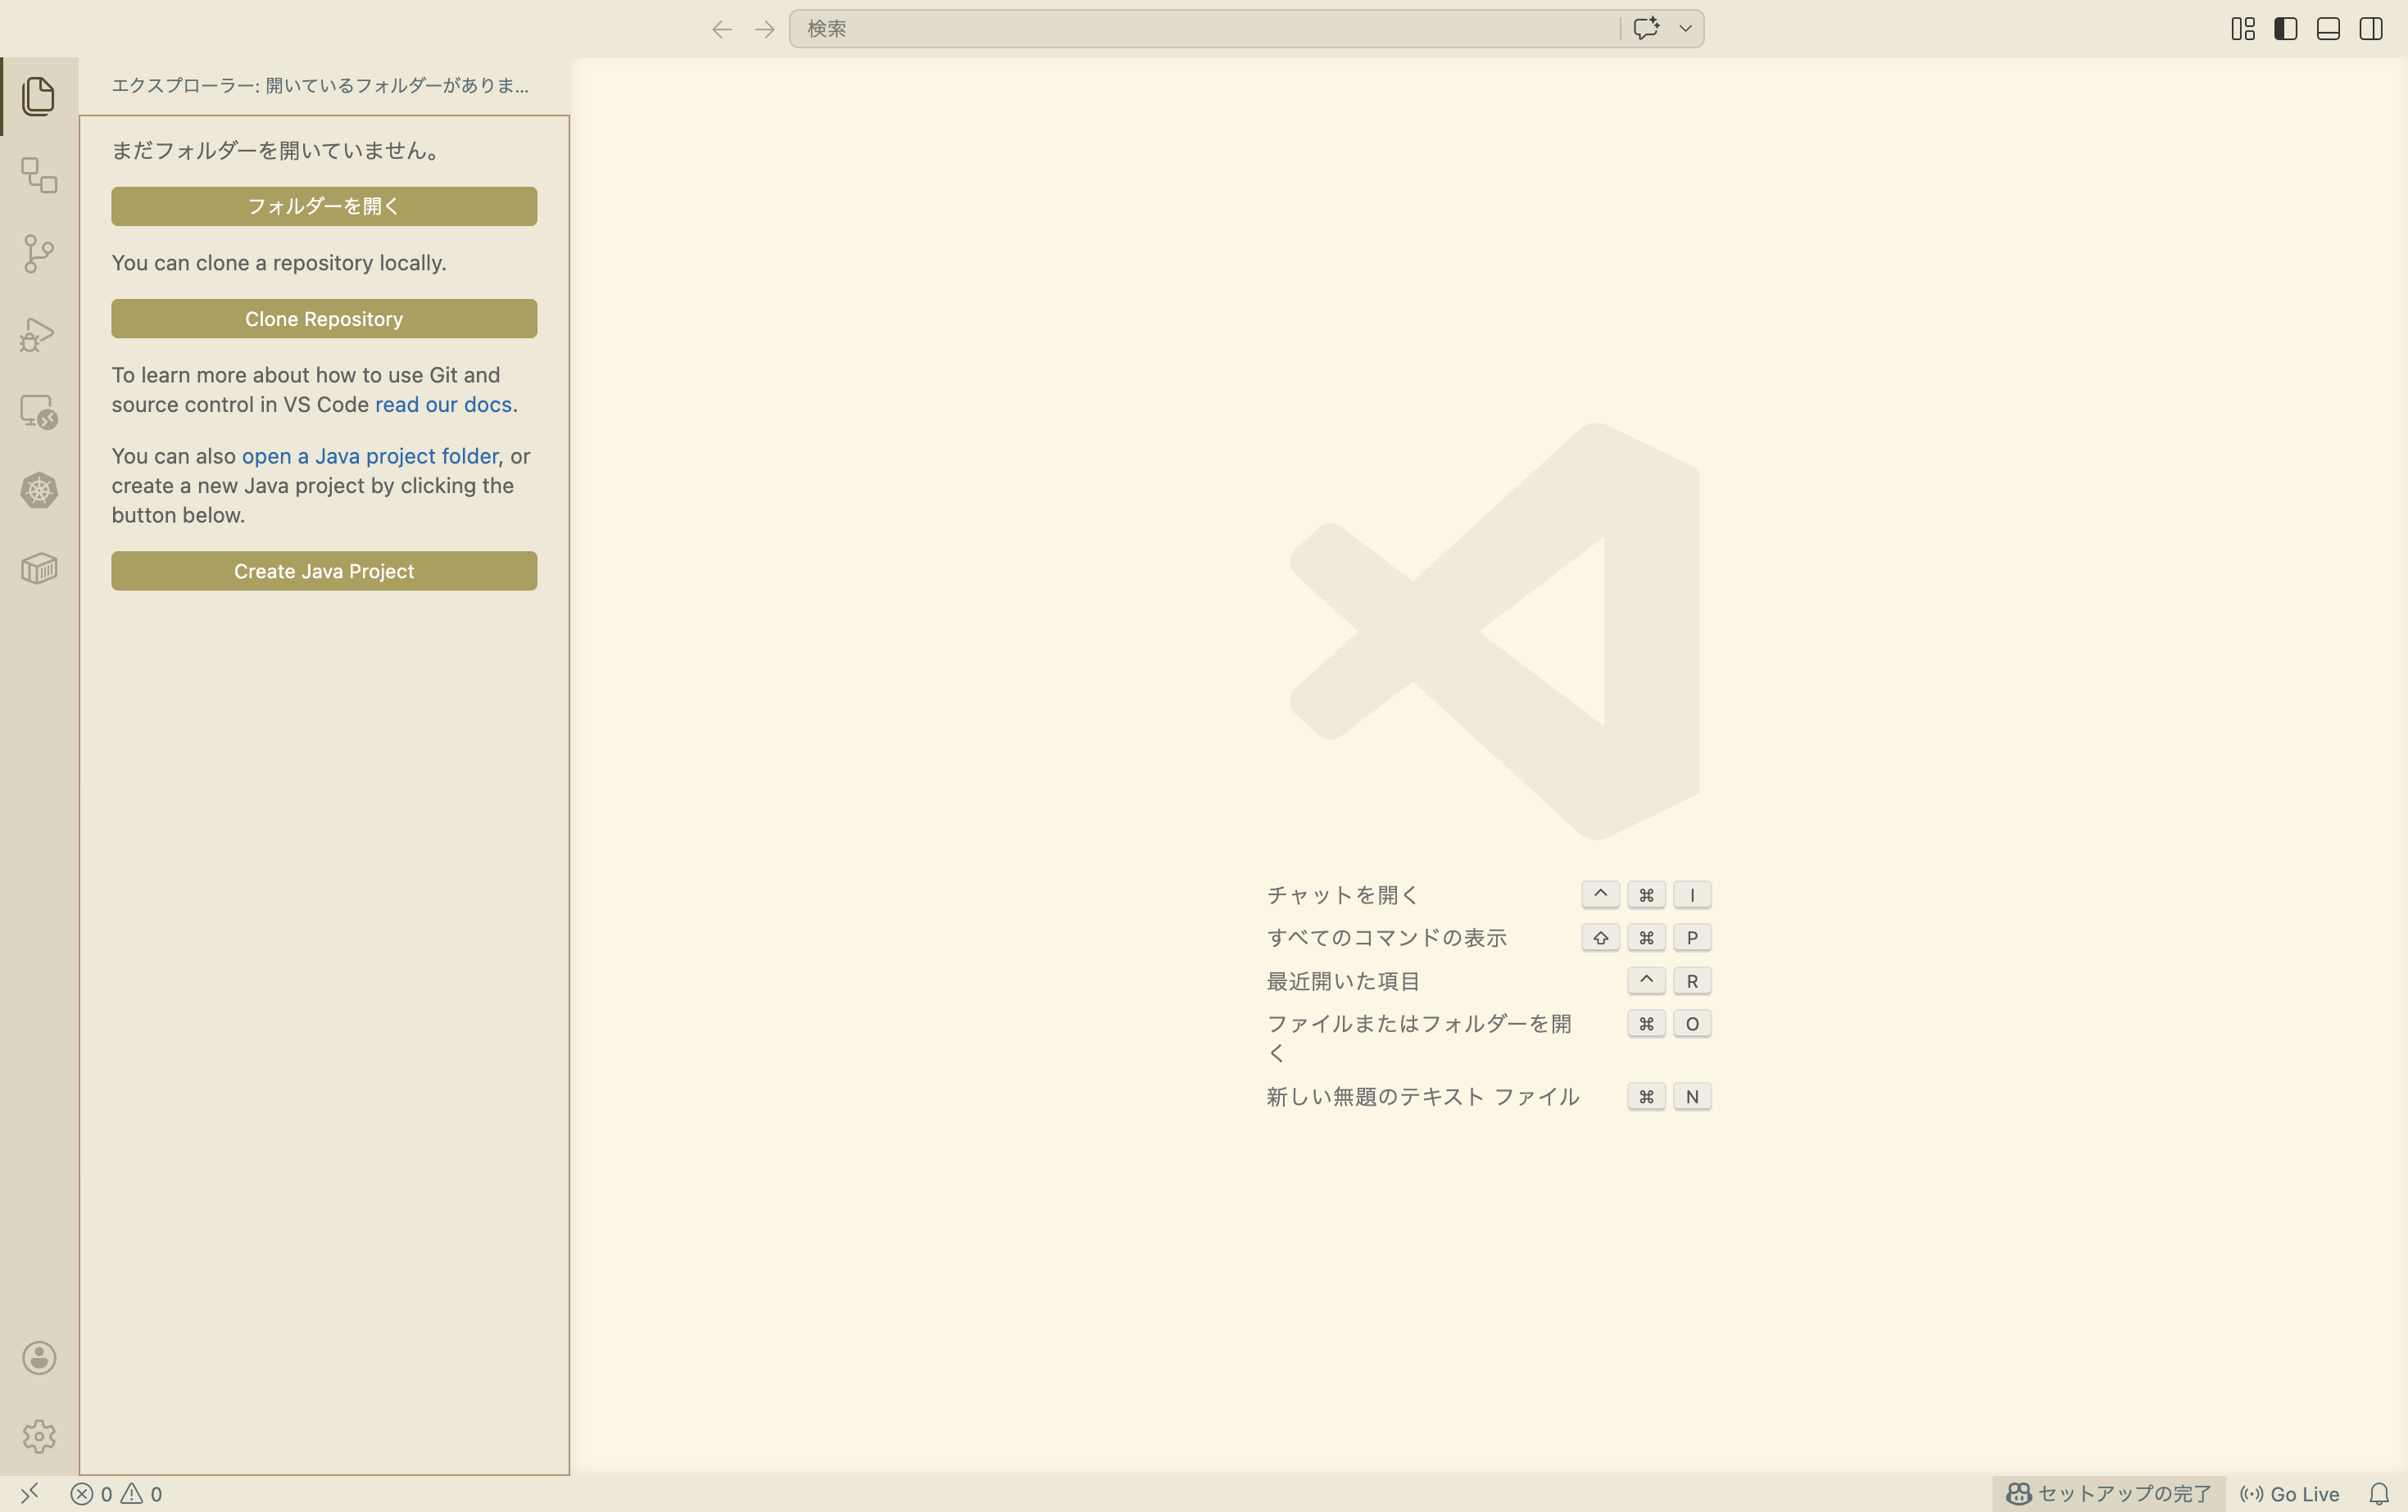Open the Kubernetes view in the activity bar

[x=38, y=490]
